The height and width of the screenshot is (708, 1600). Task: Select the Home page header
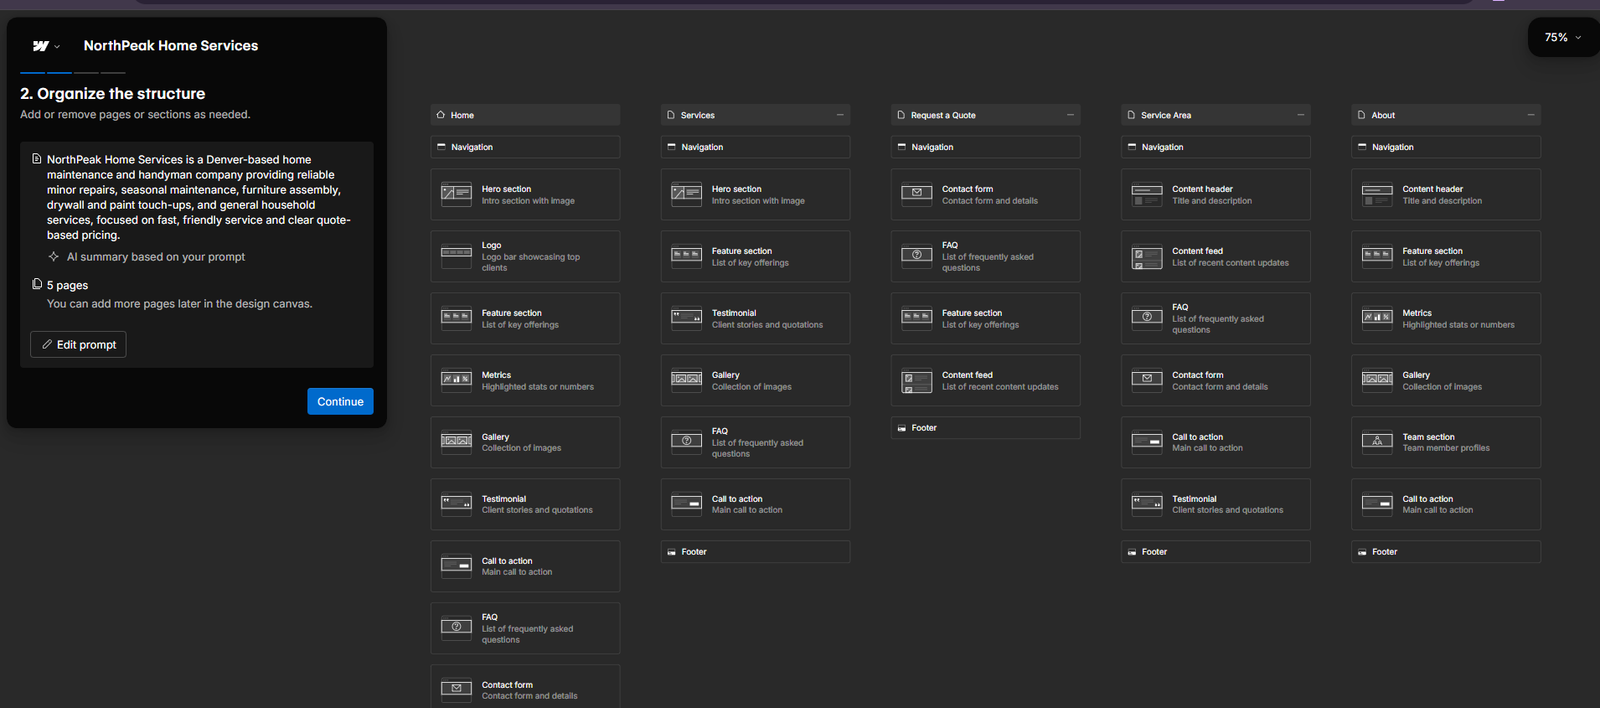[525, 115]
